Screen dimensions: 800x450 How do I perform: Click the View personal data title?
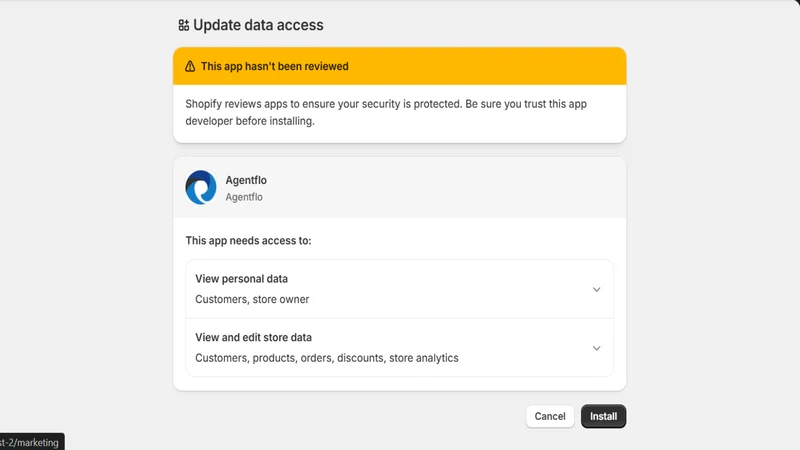coord(241,279)
